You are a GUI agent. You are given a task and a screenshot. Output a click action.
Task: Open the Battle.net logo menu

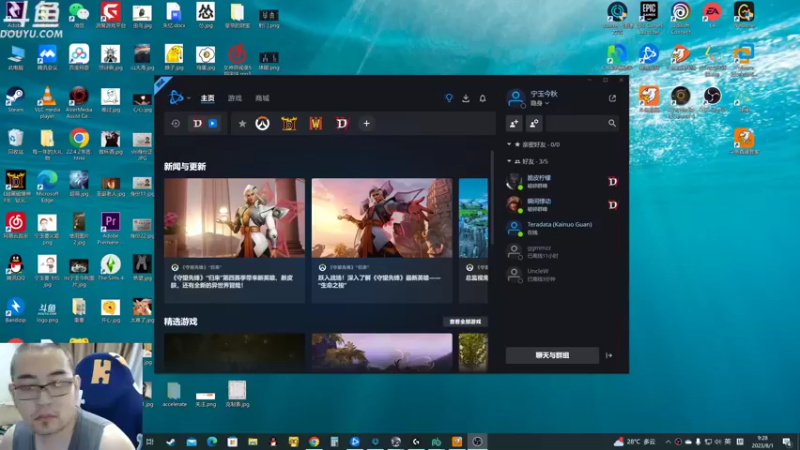[177, 97]
